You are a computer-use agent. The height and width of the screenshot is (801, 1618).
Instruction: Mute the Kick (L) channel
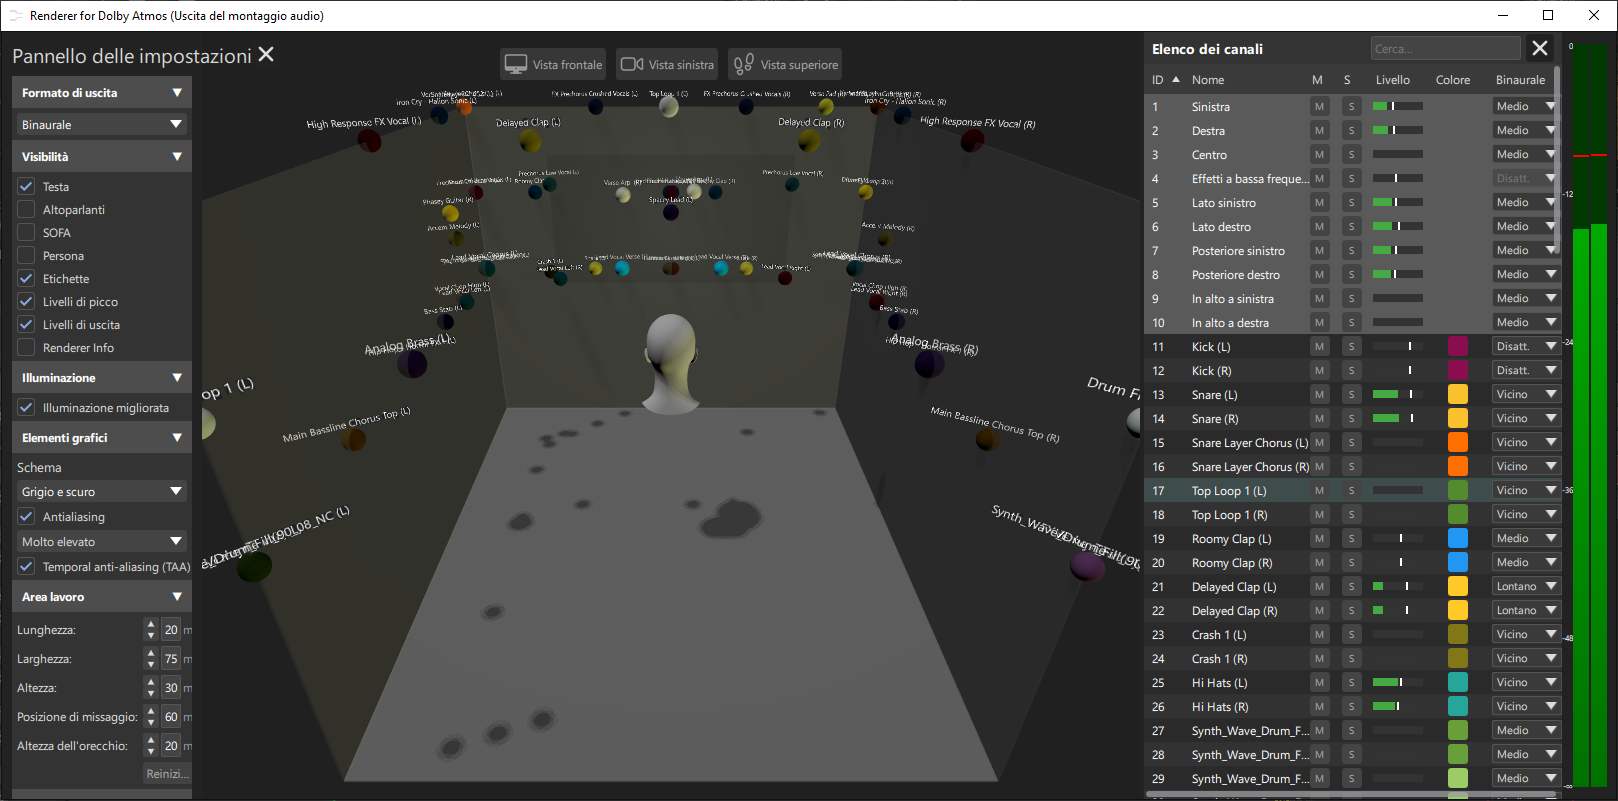[x=1319, y=347]
